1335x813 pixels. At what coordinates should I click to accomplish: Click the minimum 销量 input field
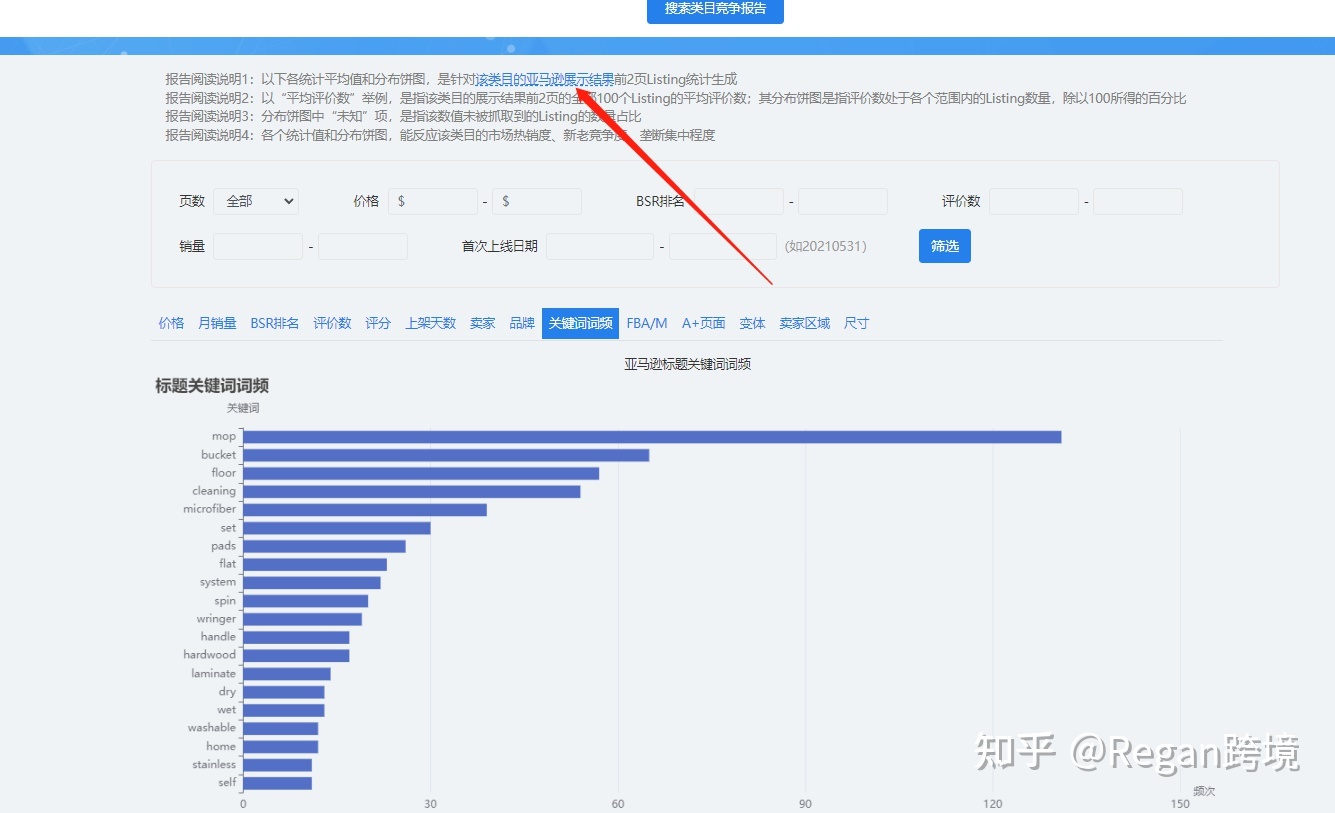click(x=258, y=246)
